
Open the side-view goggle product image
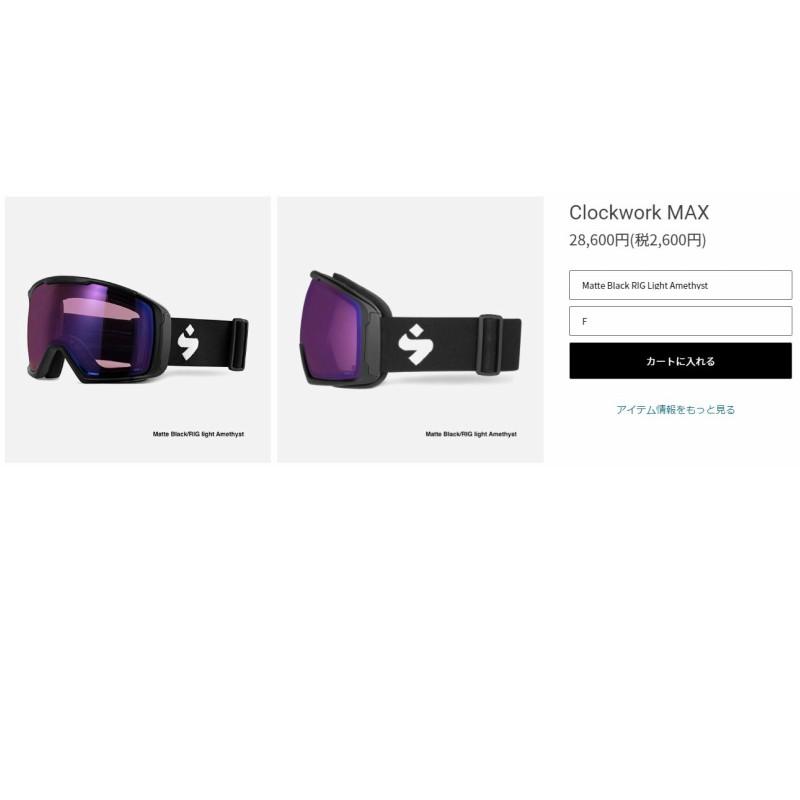tap(410, 330)
